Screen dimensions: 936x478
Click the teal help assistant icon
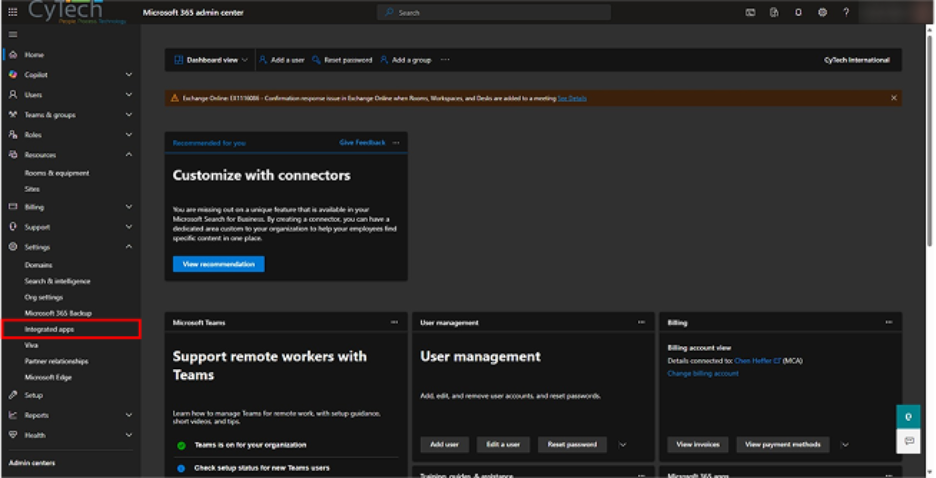[908, 417]
